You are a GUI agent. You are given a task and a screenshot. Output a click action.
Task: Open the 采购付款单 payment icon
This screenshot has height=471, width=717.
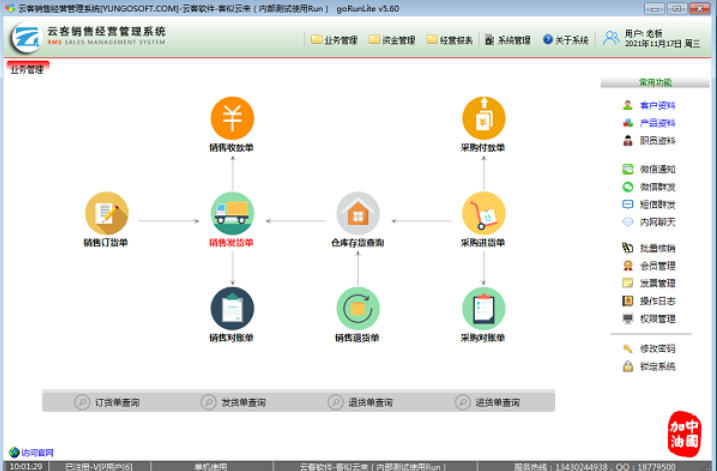point(484,118)
